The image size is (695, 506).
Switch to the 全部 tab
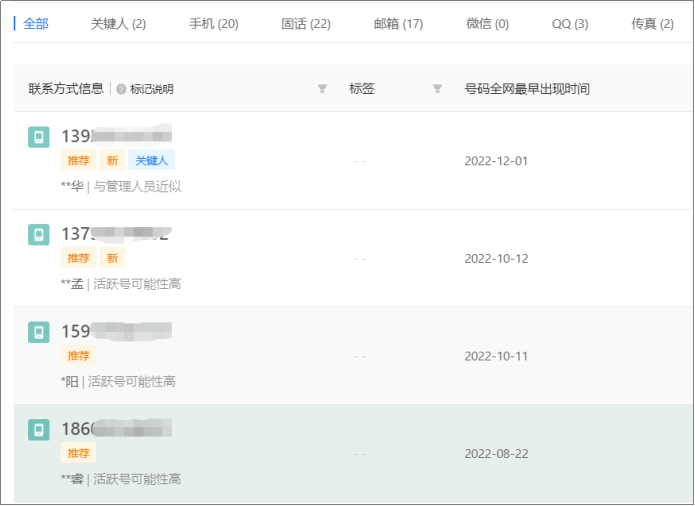point(36,23)
